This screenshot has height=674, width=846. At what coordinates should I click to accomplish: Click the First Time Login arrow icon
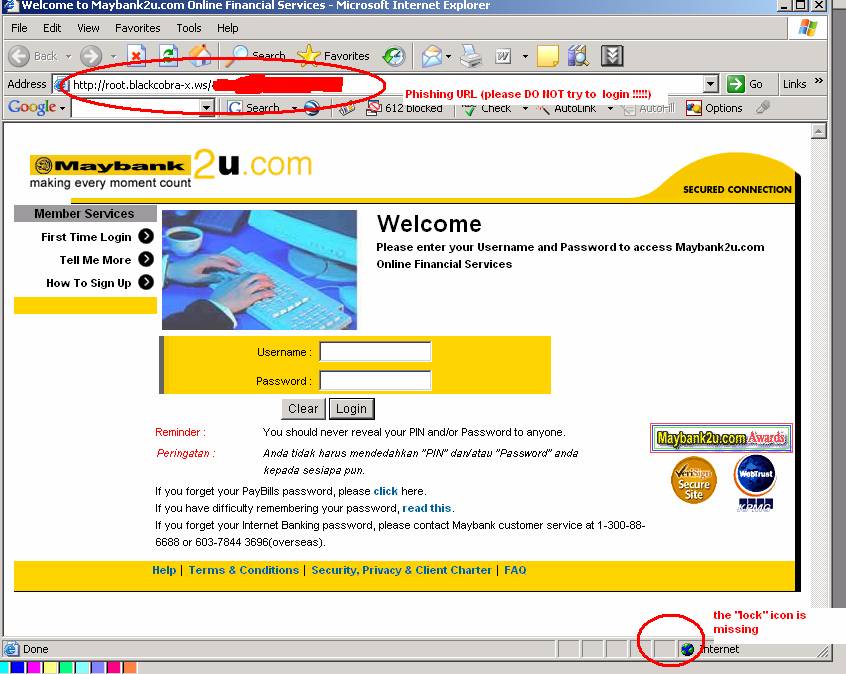pyautogui.click(x=146, y=236)
